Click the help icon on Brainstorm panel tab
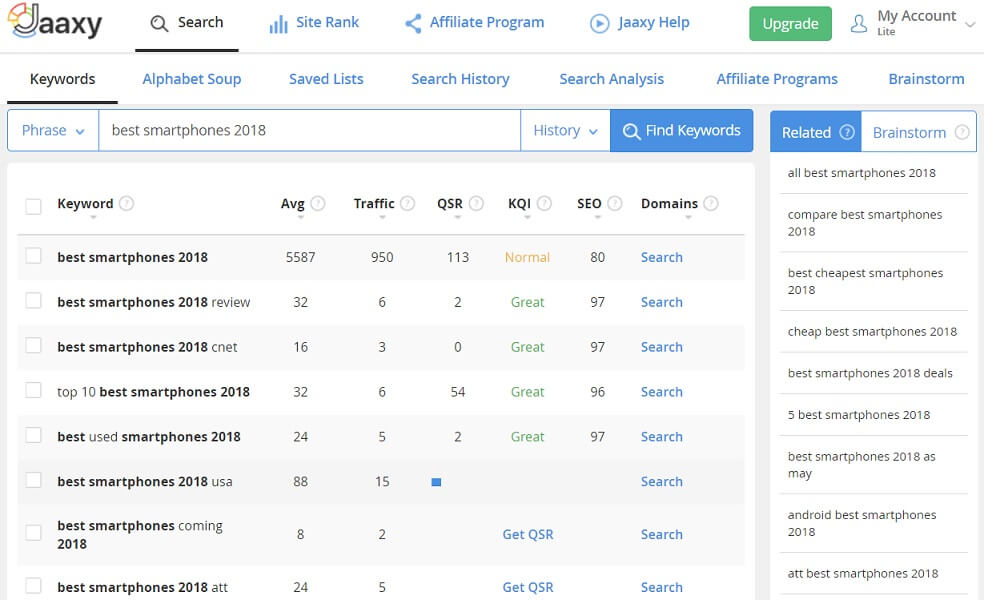The height and width of the screenshot is (600, 984). pyautogui.click(x=962, y=132)
